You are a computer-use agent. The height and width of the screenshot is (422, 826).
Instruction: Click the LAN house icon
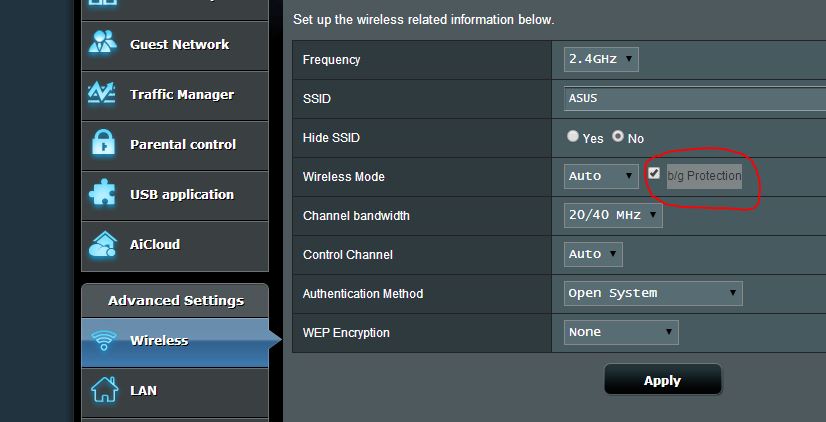[104, 389]
